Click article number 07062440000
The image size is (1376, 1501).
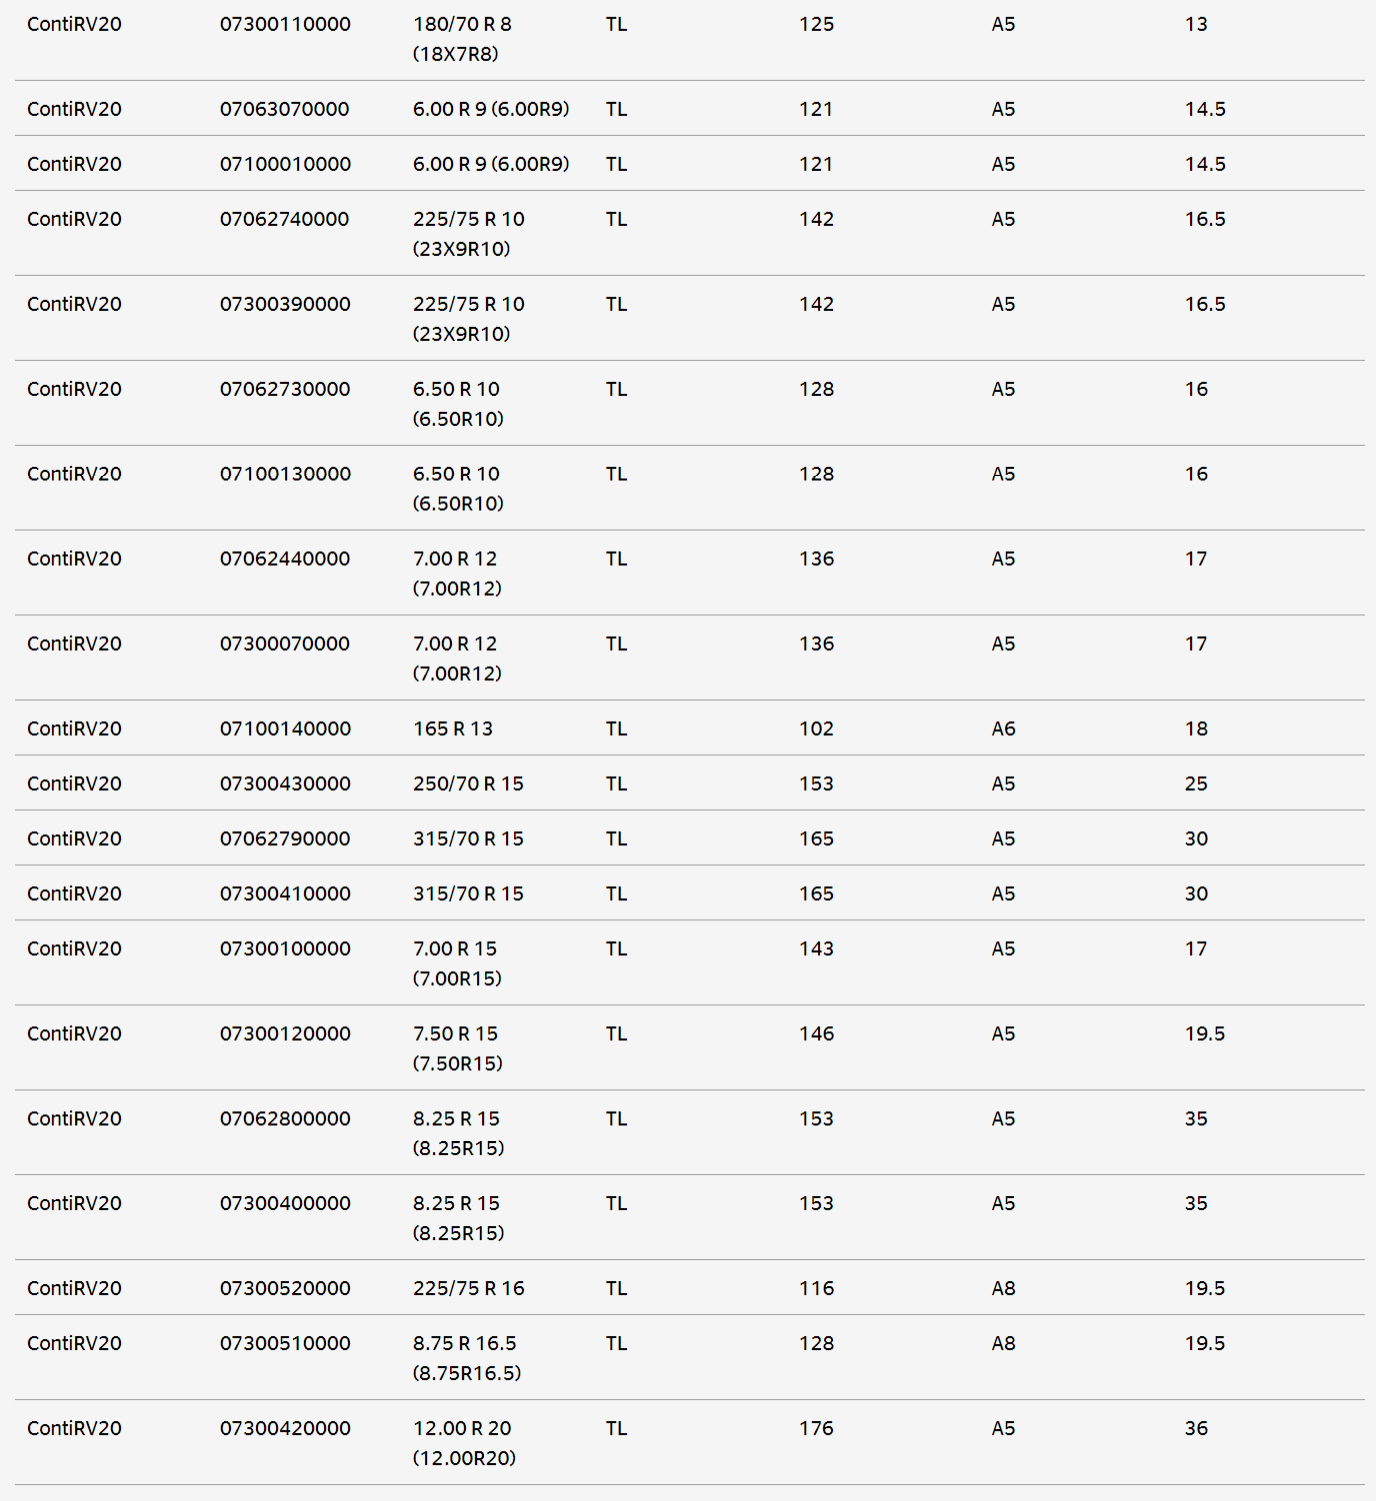tap(285, 559)
